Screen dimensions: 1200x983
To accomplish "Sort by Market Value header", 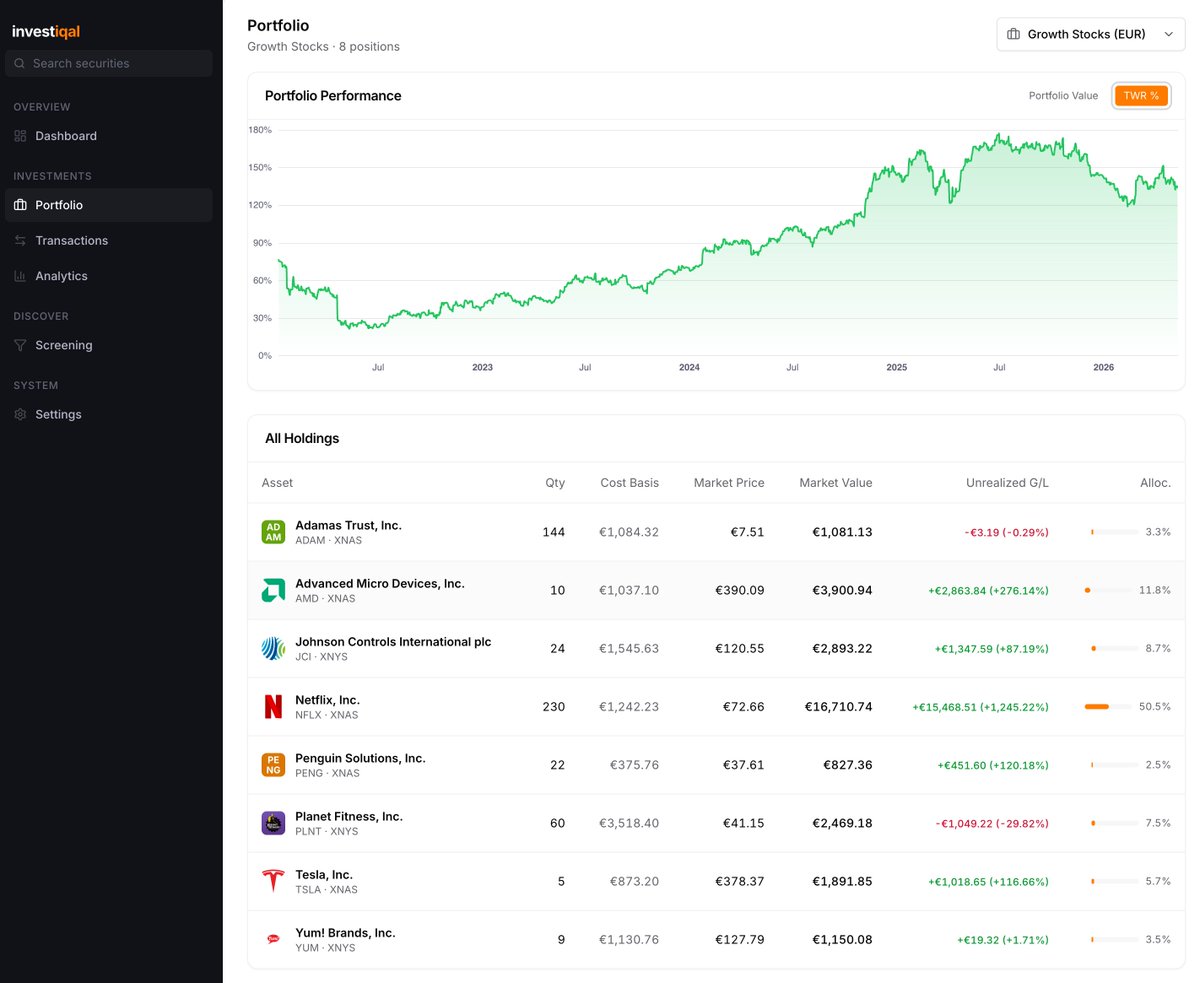I will [836, 483].
